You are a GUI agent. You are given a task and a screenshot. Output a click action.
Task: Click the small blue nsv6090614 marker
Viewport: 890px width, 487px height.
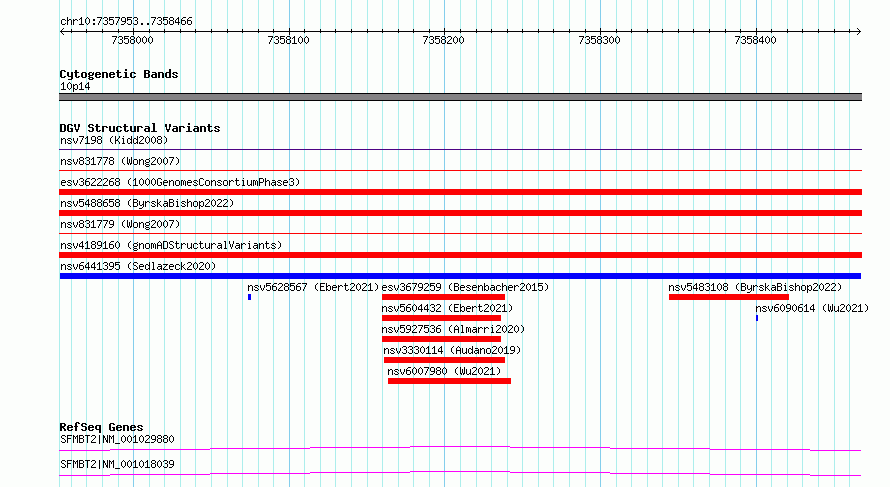coord(757,318)
